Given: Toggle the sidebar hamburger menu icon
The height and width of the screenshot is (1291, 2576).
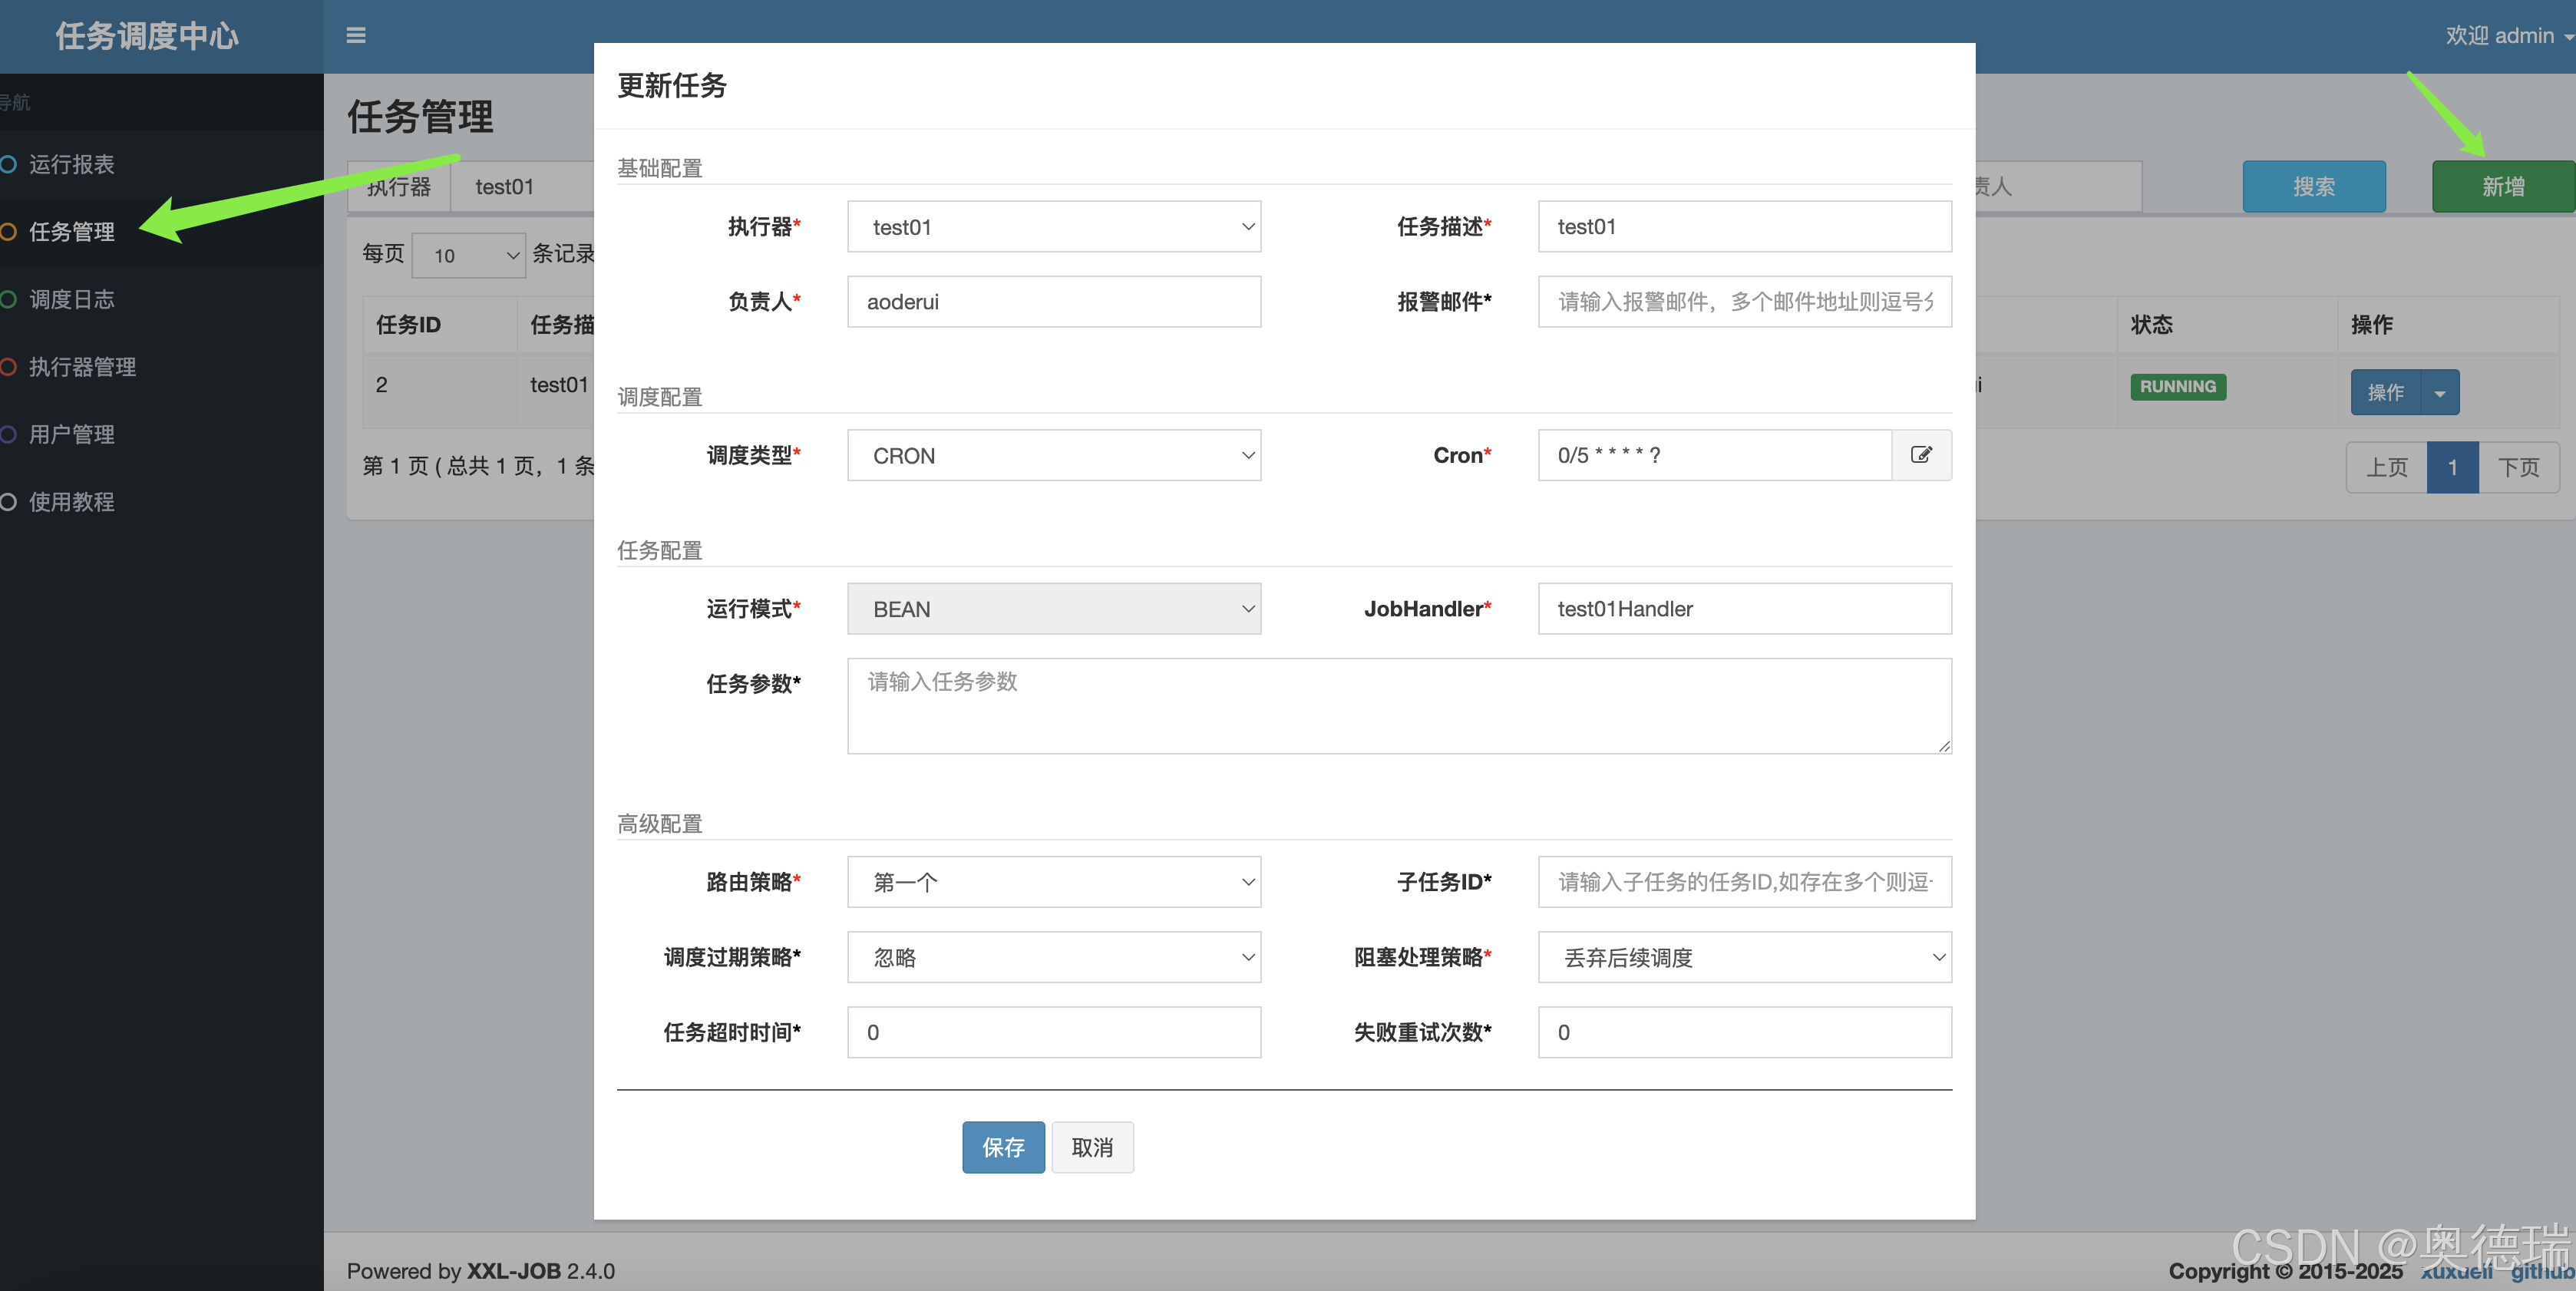Looking at the screenshot, I should pos(356,36).
